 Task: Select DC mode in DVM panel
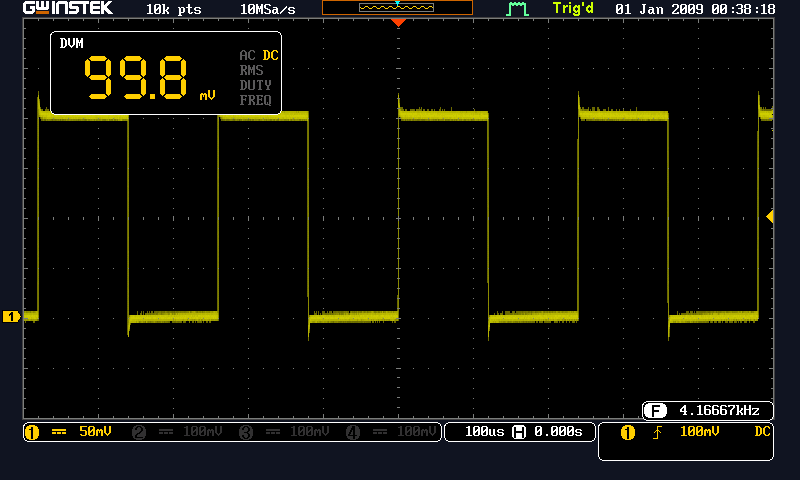click(270, 55)
